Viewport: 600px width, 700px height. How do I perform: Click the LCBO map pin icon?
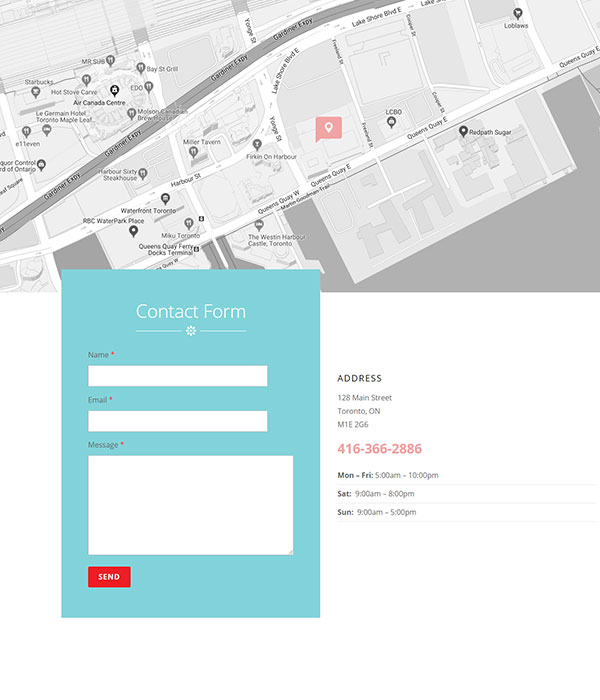click(392, 122)
